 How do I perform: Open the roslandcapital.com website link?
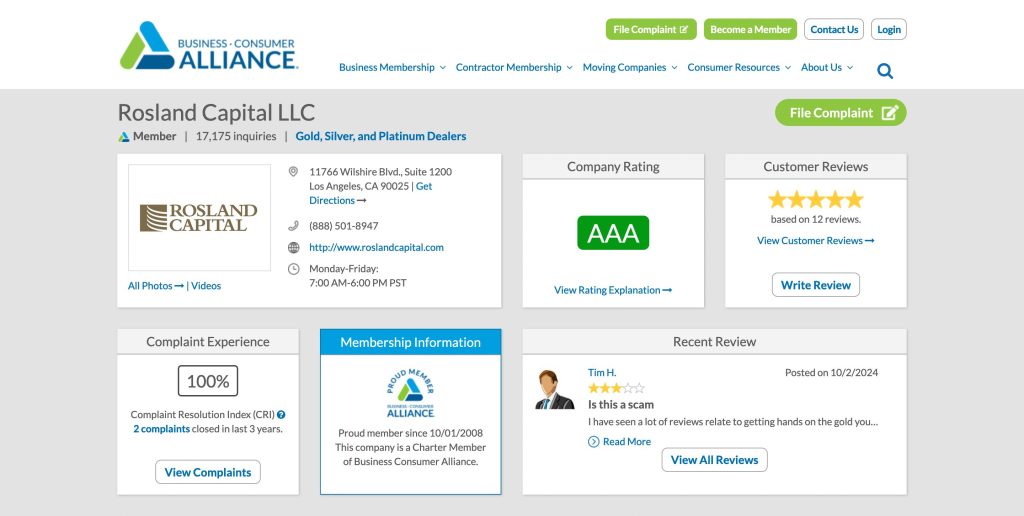376,247
